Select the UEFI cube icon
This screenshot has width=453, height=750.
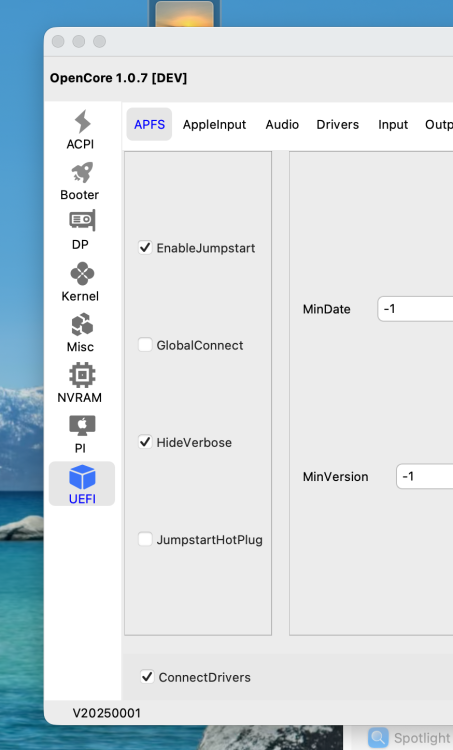(x=82, y=477)
